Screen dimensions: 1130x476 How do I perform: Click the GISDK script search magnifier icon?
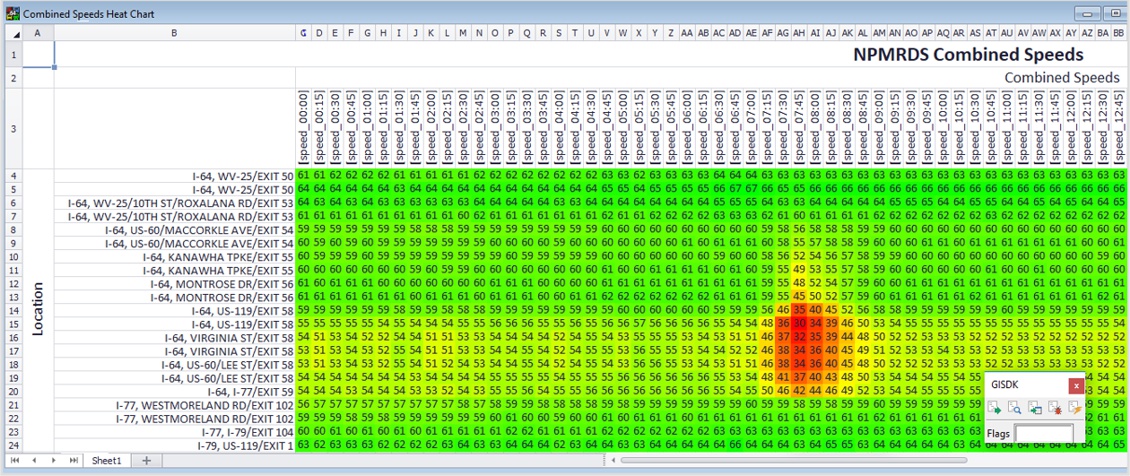1015,410
